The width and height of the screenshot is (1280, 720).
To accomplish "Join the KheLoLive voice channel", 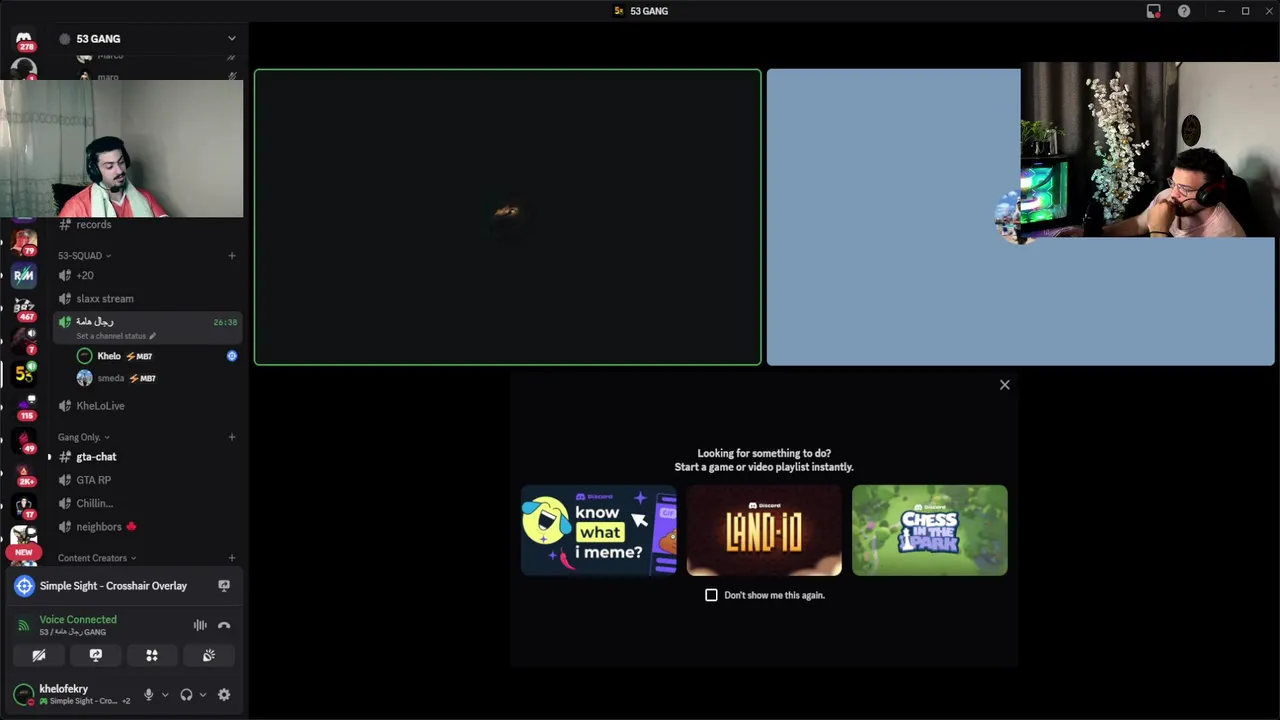I will (148, 406).
